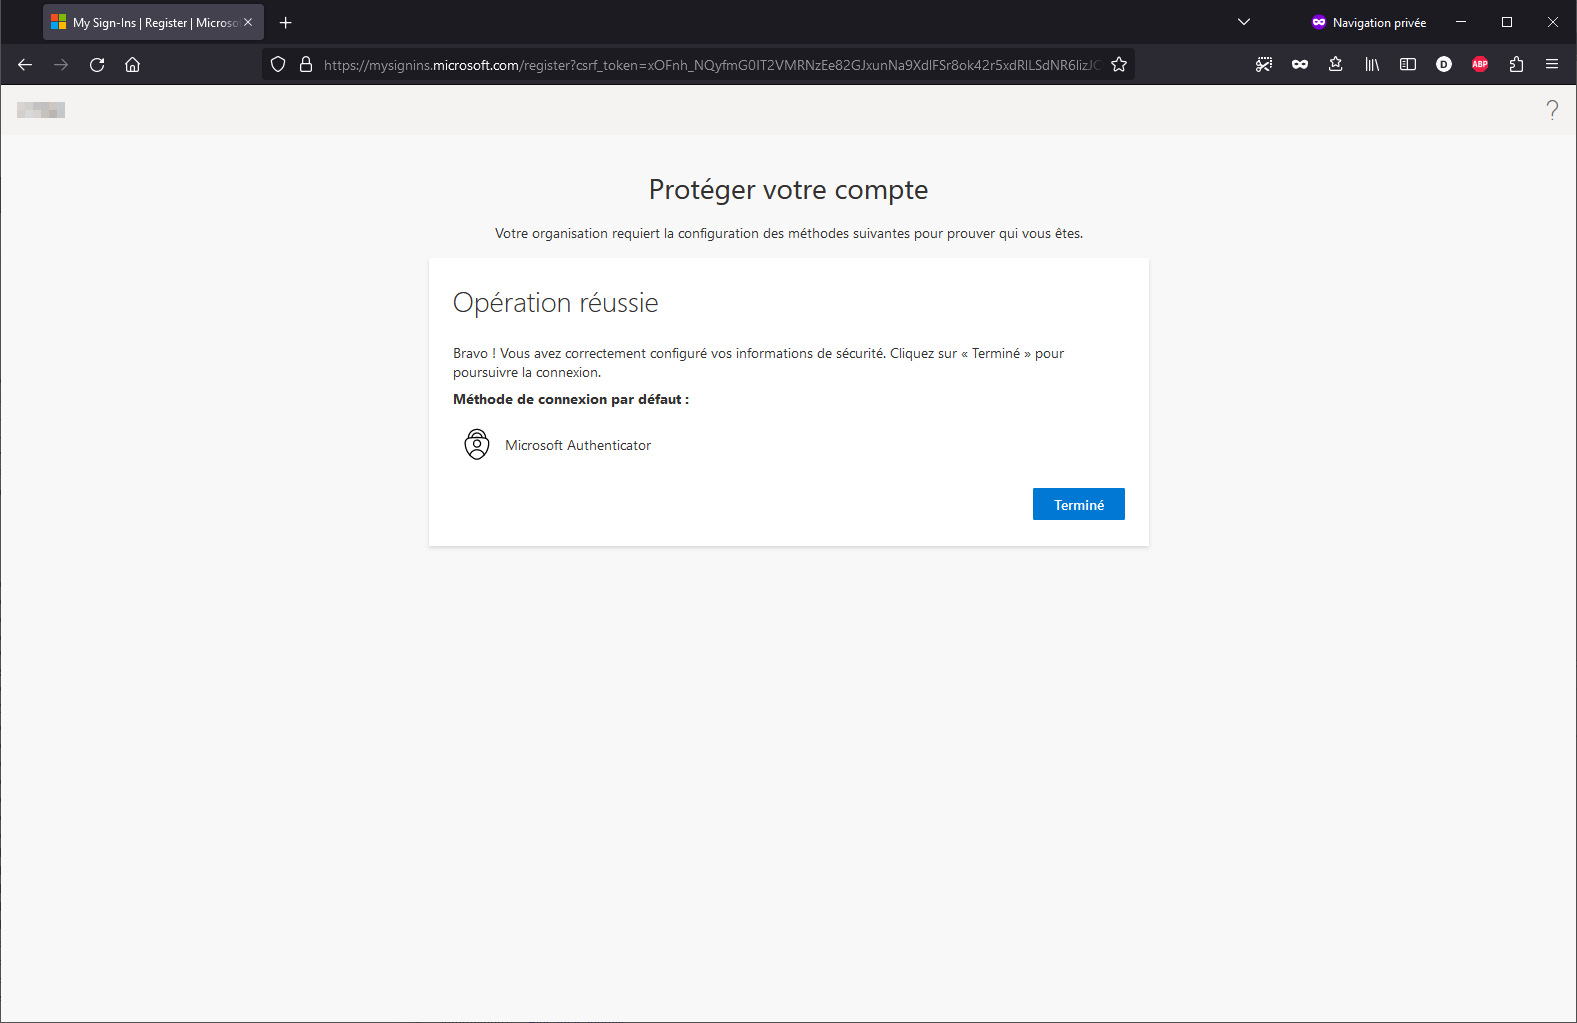Image resolution: width=1577 pixels, height=1023 pixels.
Task: Click the screenshot scissors extension icon
Action: pos(1264,65)
